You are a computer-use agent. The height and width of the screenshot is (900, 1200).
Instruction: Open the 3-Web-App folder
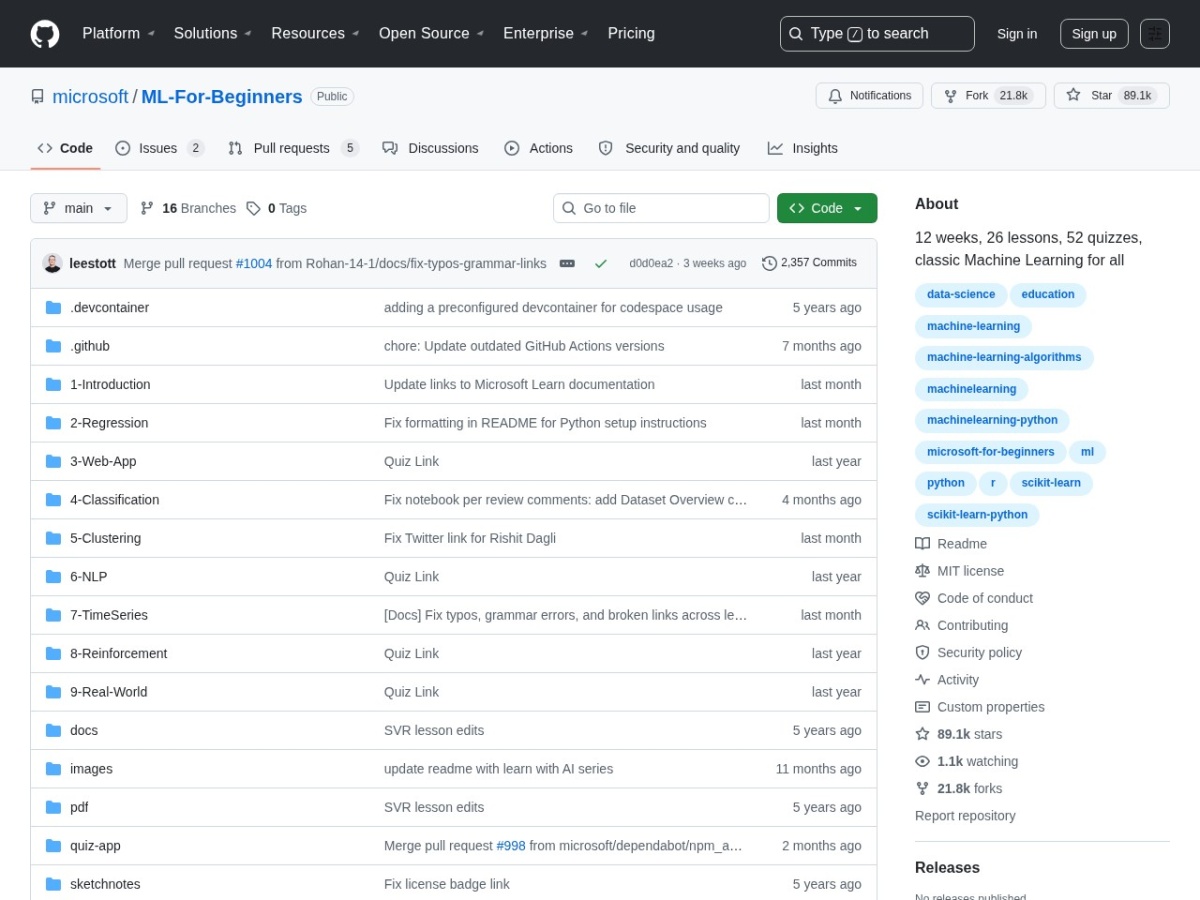[103, 461]
